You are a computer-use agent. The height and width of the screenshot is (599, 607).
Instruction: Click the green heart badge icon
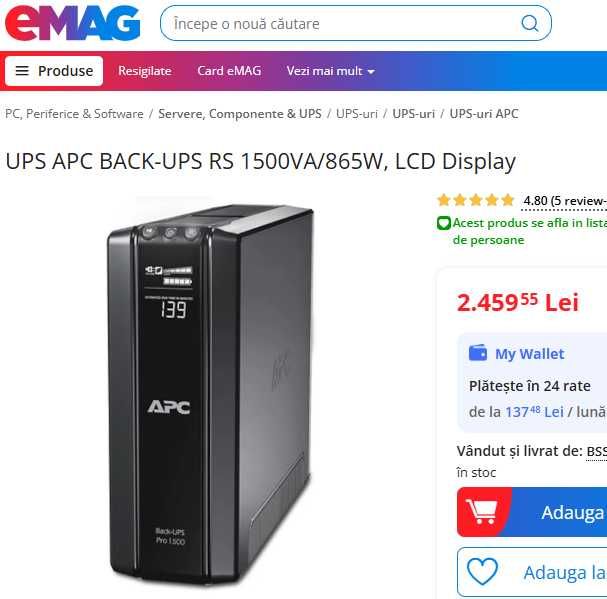tap(444, 223)
